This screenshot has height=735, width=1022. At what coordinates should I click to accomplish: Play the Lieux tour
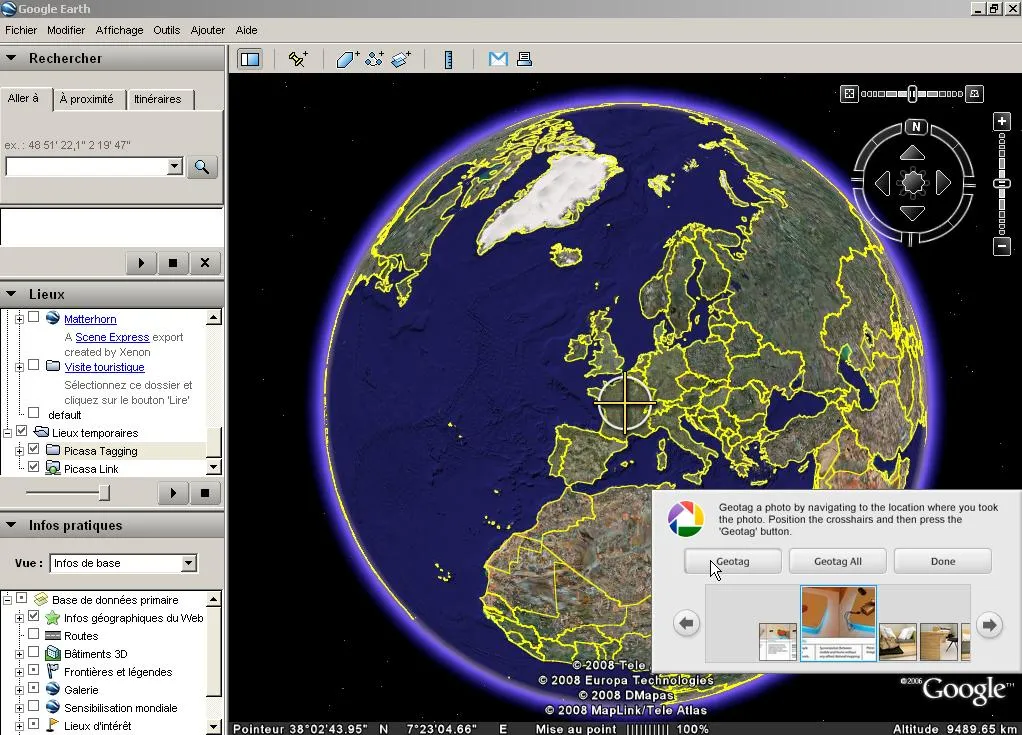(173, 493)
